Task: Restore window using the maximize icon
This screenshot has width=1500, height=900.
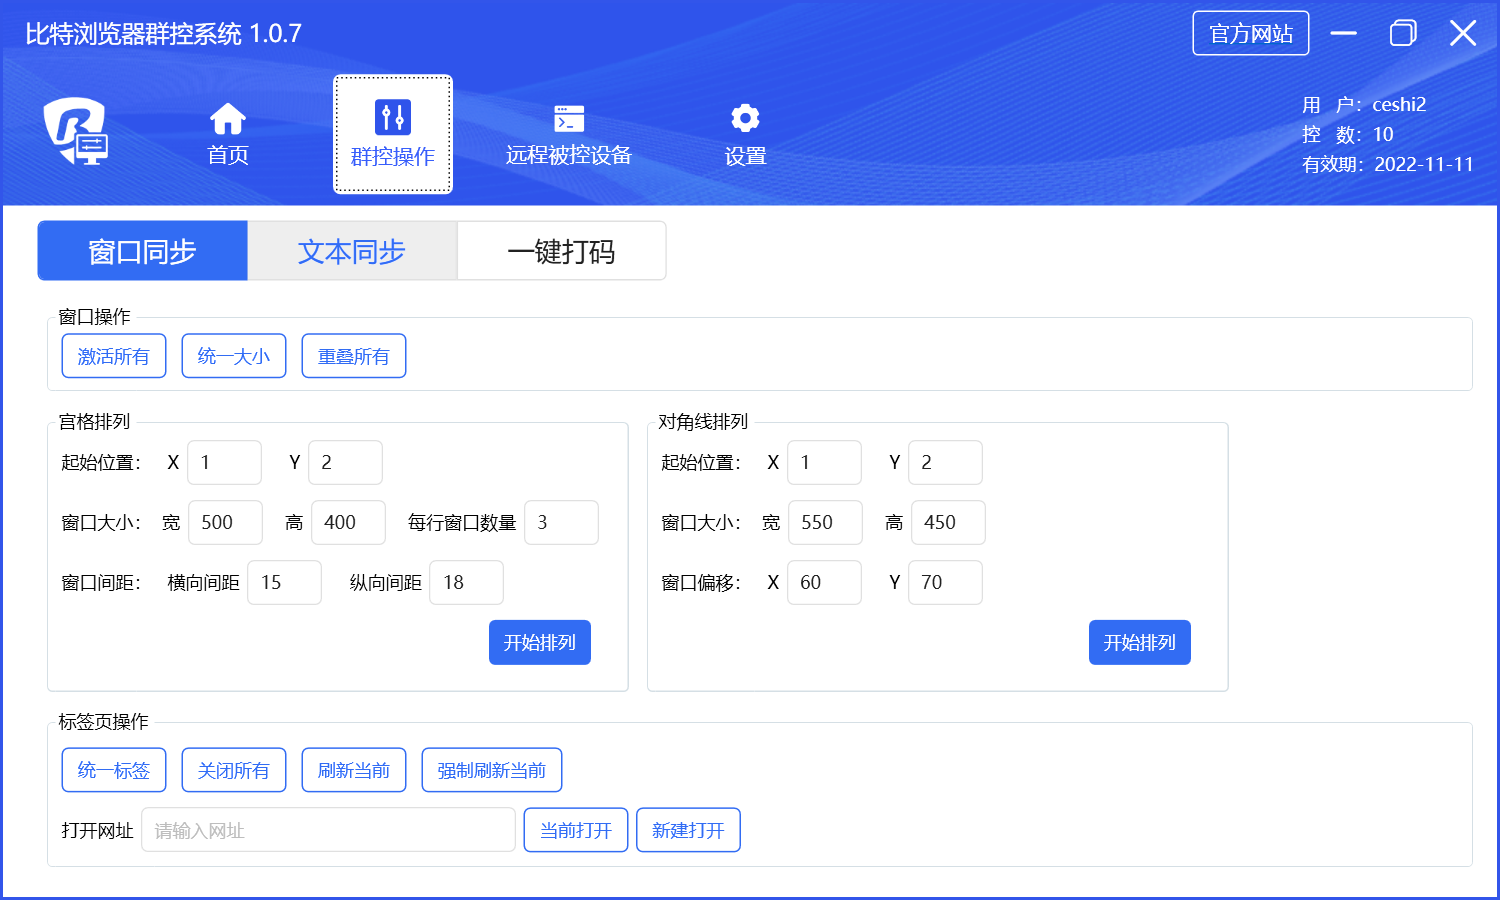Action: pos(1403,33)
